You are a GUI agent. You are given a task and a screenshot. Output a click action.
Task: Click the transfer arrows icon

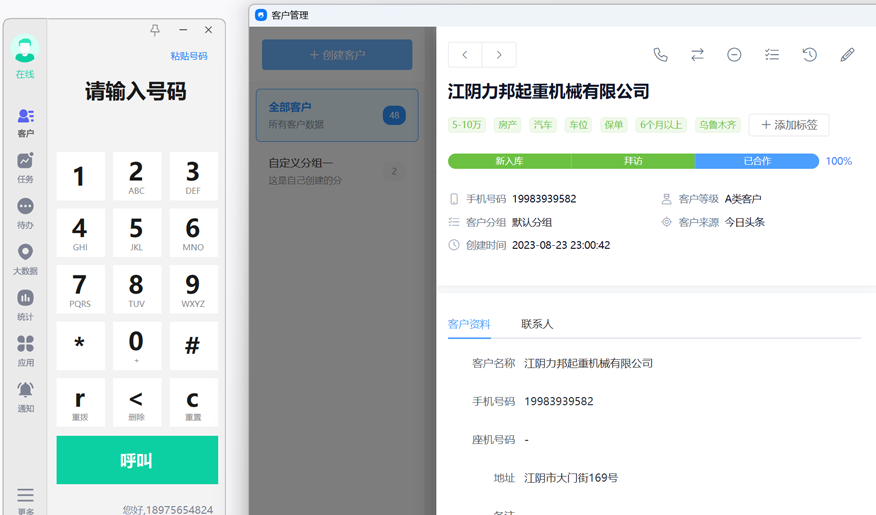tap(697, 55)
